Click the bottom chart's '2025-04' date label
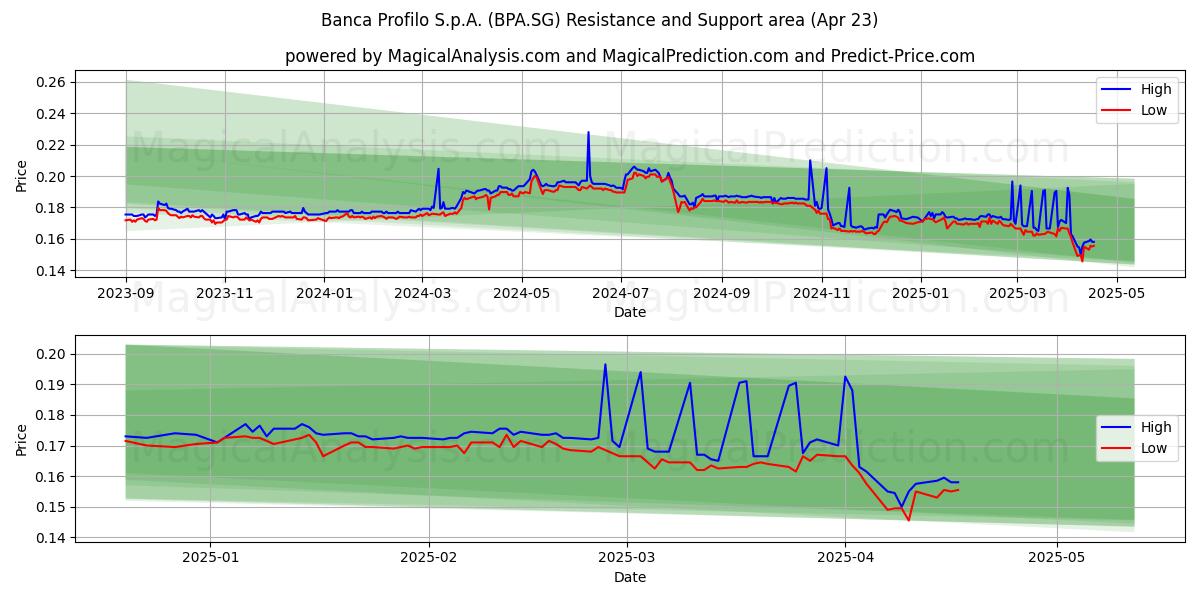The width and height of the screenshot is (1200, 600). (x=845, y=560)
